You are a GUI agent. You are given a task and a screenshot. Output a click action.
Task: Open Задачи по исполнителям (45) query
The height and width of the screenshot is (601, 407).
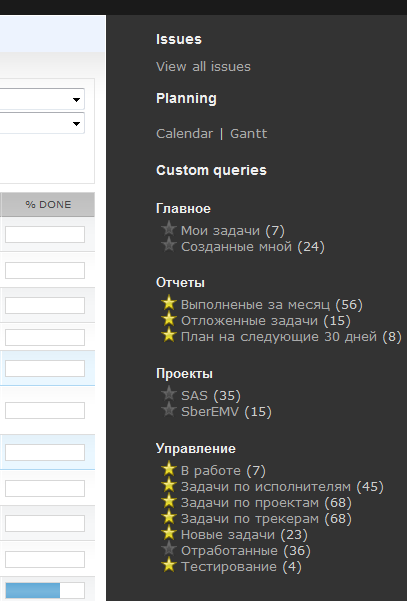coord(282,486)
